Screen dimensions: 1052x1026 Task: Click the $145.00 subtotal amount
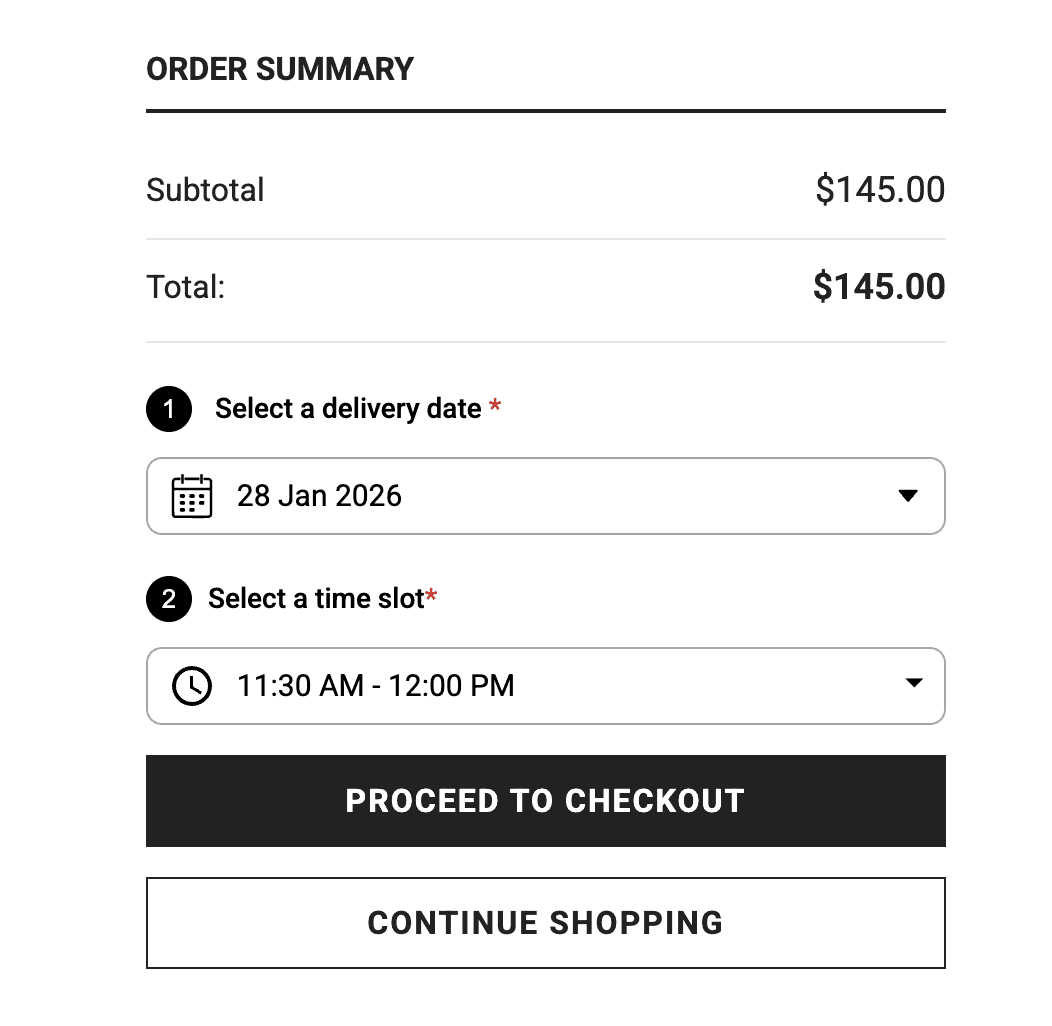pyautogui.click(x=880, y=190)
